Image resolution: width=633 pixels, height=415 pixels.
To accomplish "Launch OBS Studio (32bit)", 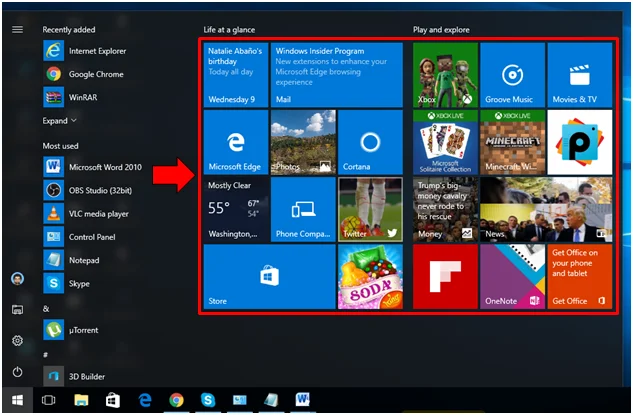I will [88, 190].
